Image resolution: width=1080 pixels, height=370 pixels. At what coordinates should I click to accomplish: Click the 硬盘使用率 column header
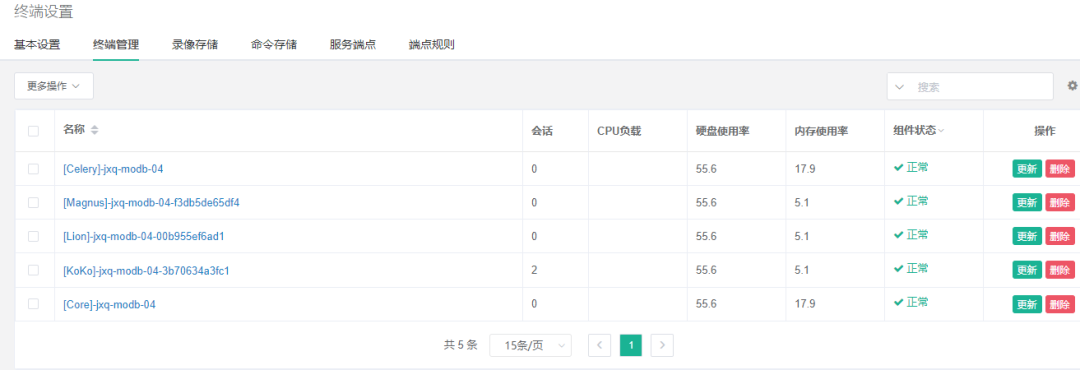[x=722, y=131]
